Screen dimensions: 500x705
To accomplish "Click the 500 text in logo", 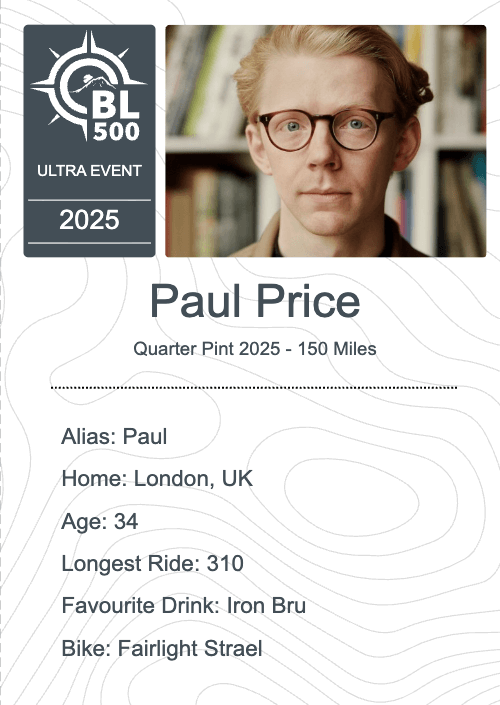I will click(116, 132).
